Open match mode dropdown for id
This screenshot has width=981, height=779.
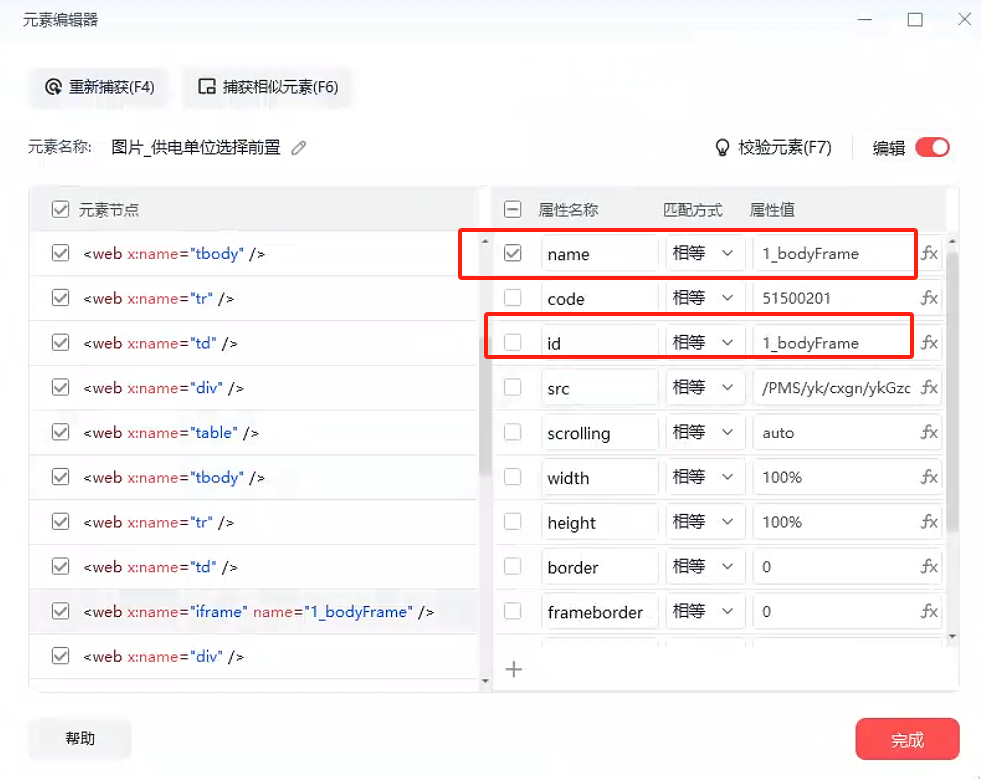(705, 343)
